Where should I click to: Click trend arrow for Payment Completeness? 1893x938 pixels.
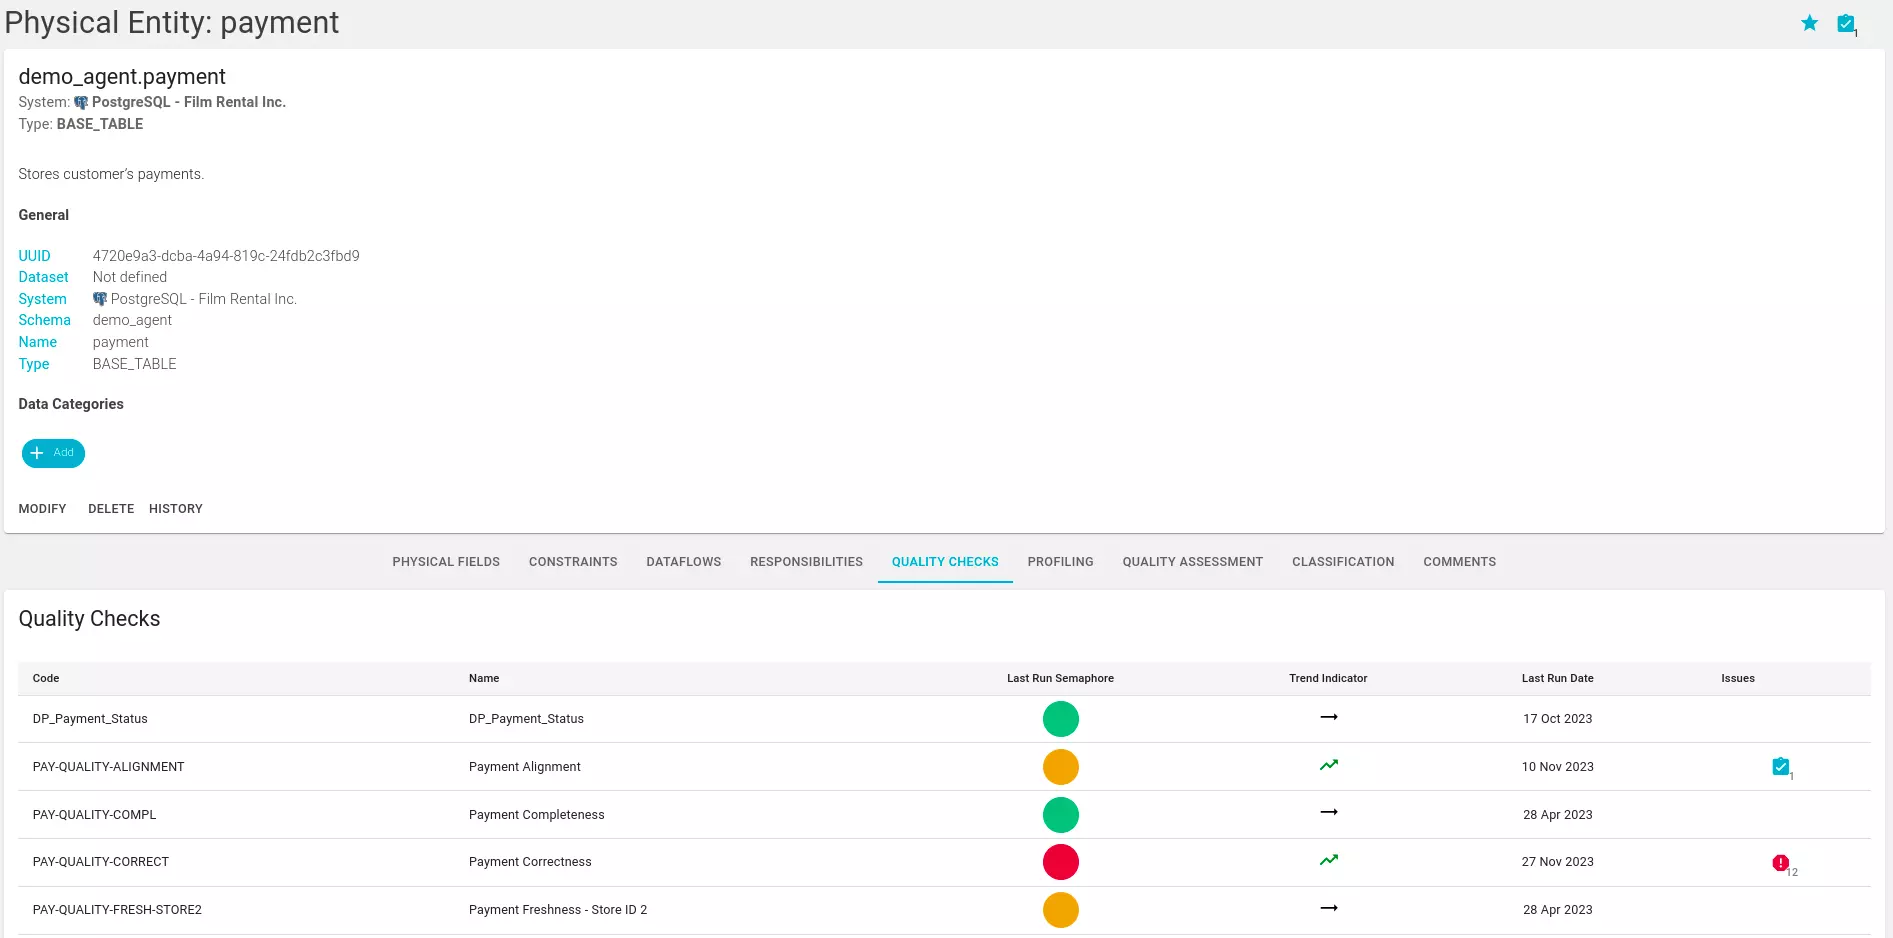tap(1329, 812)
